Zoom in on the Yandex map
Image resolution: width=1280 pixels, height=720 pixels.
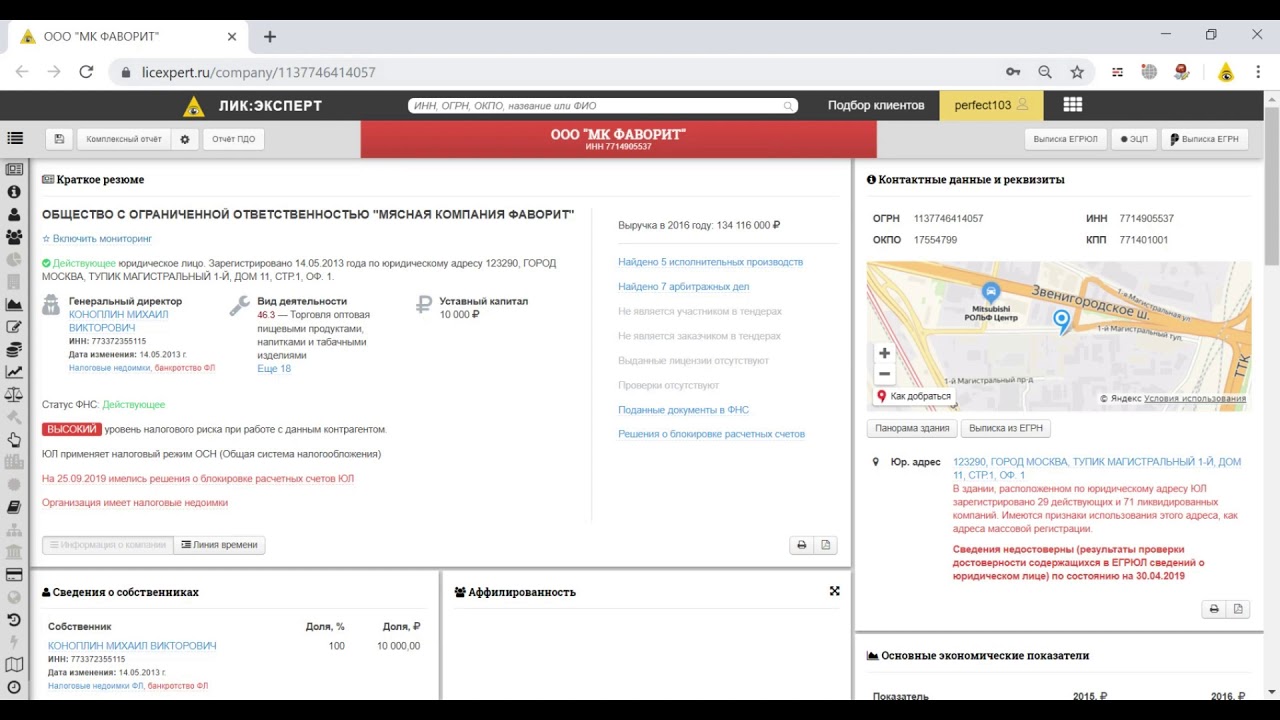click(x=884, y=353)
